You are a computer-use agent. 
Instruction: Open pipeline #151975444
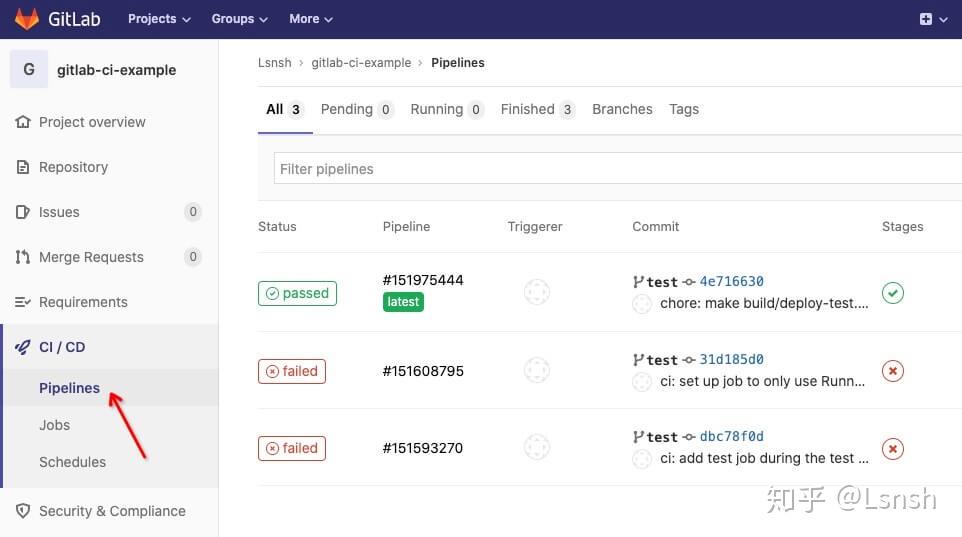pos(423,280)
